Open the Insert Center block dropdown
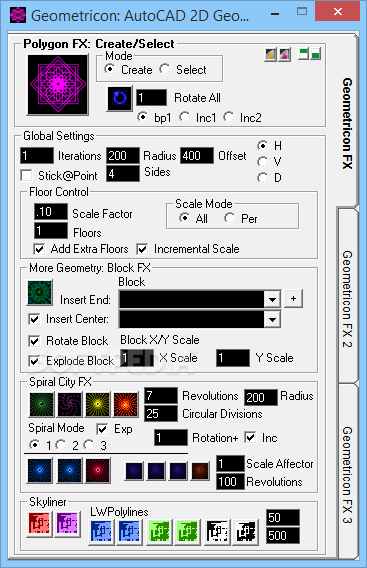Screen dimensions: 367x568 pos(272,319)
